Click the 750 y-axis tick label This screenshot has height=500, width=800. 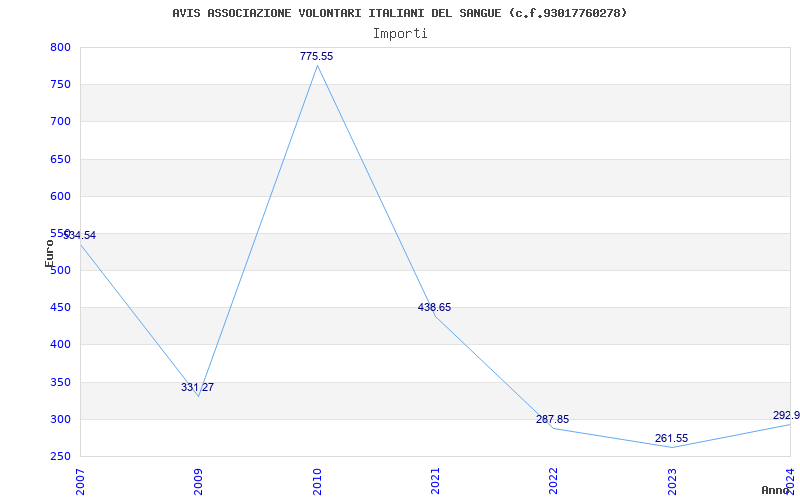pos(60,85)
